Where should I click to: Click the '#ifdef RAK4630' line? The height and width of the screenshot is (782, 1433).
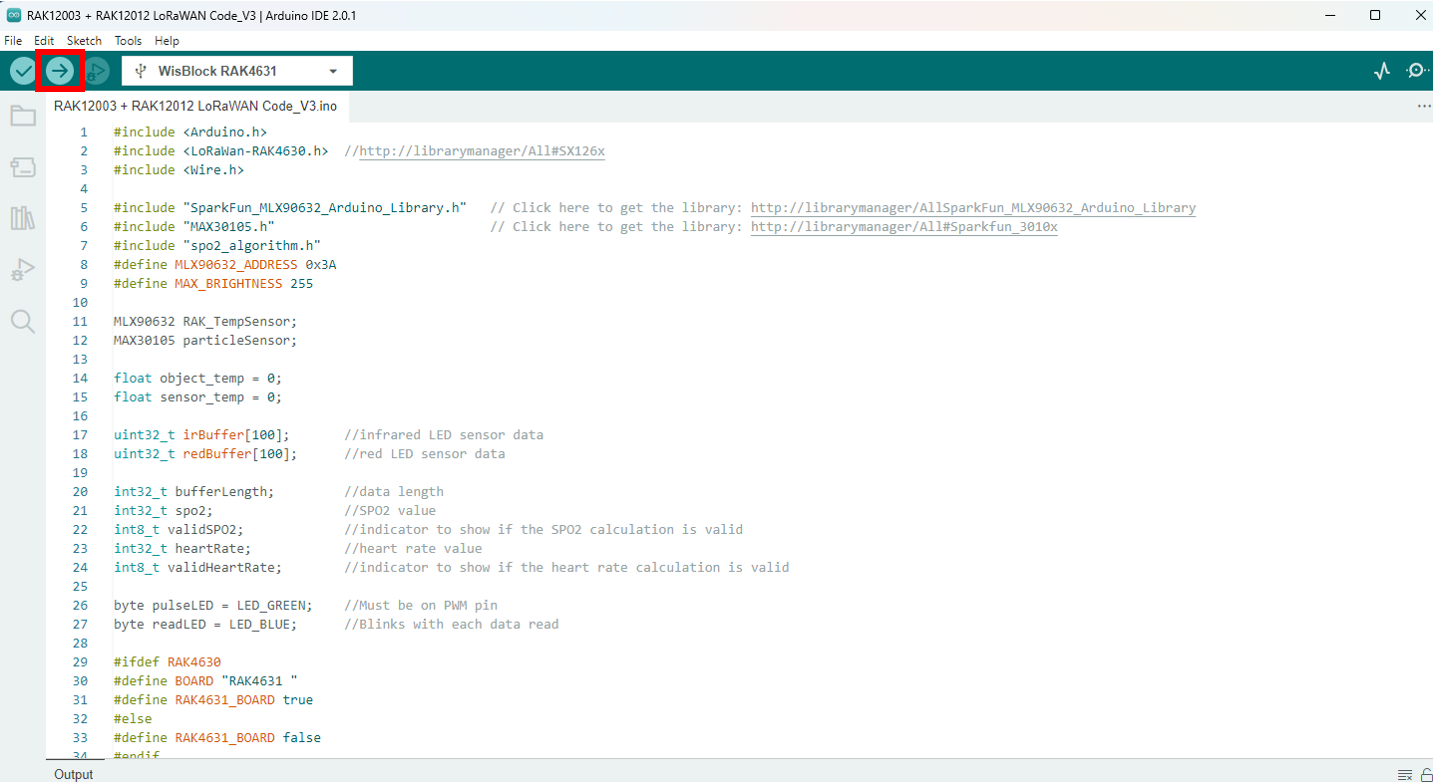tap(167, 662)
